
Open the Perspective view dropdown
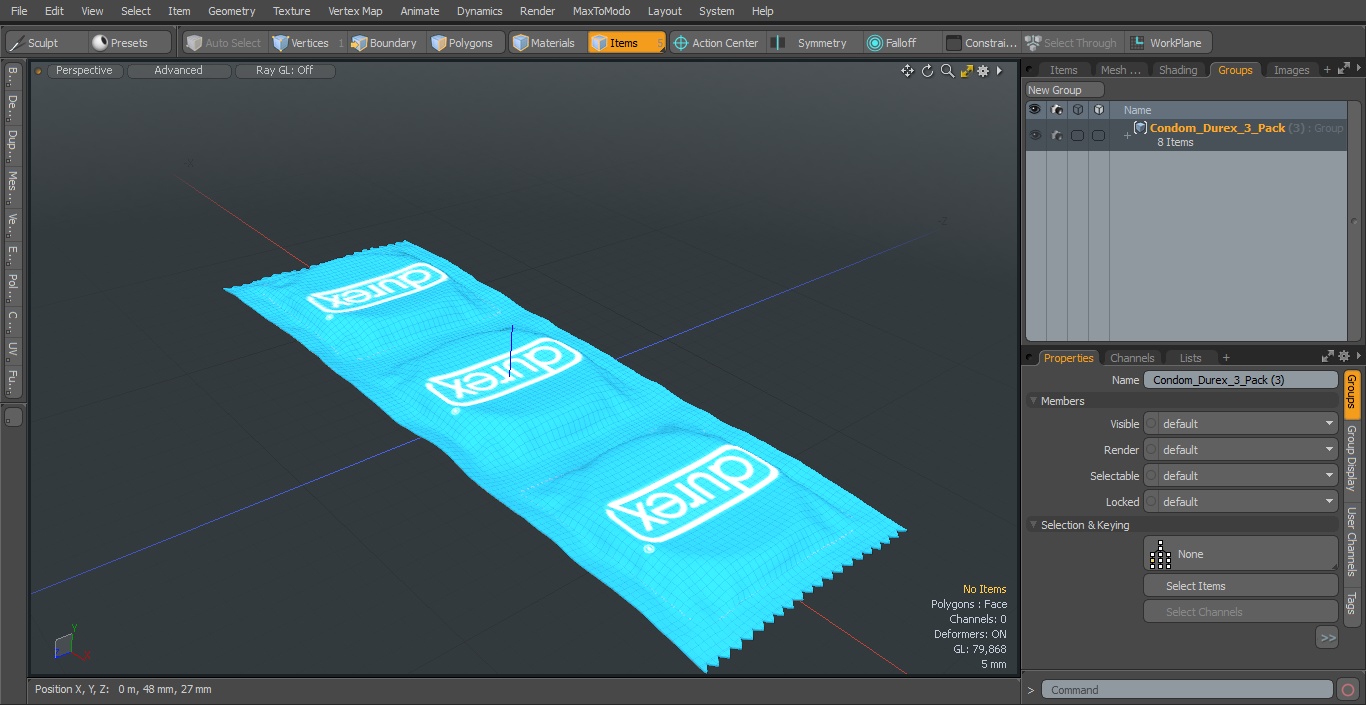click(x=84, y=71)
